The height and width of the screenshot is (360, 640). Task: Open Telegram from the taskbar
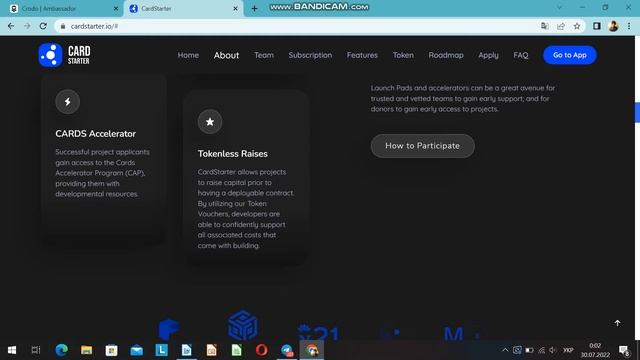[x=287, y=350]
